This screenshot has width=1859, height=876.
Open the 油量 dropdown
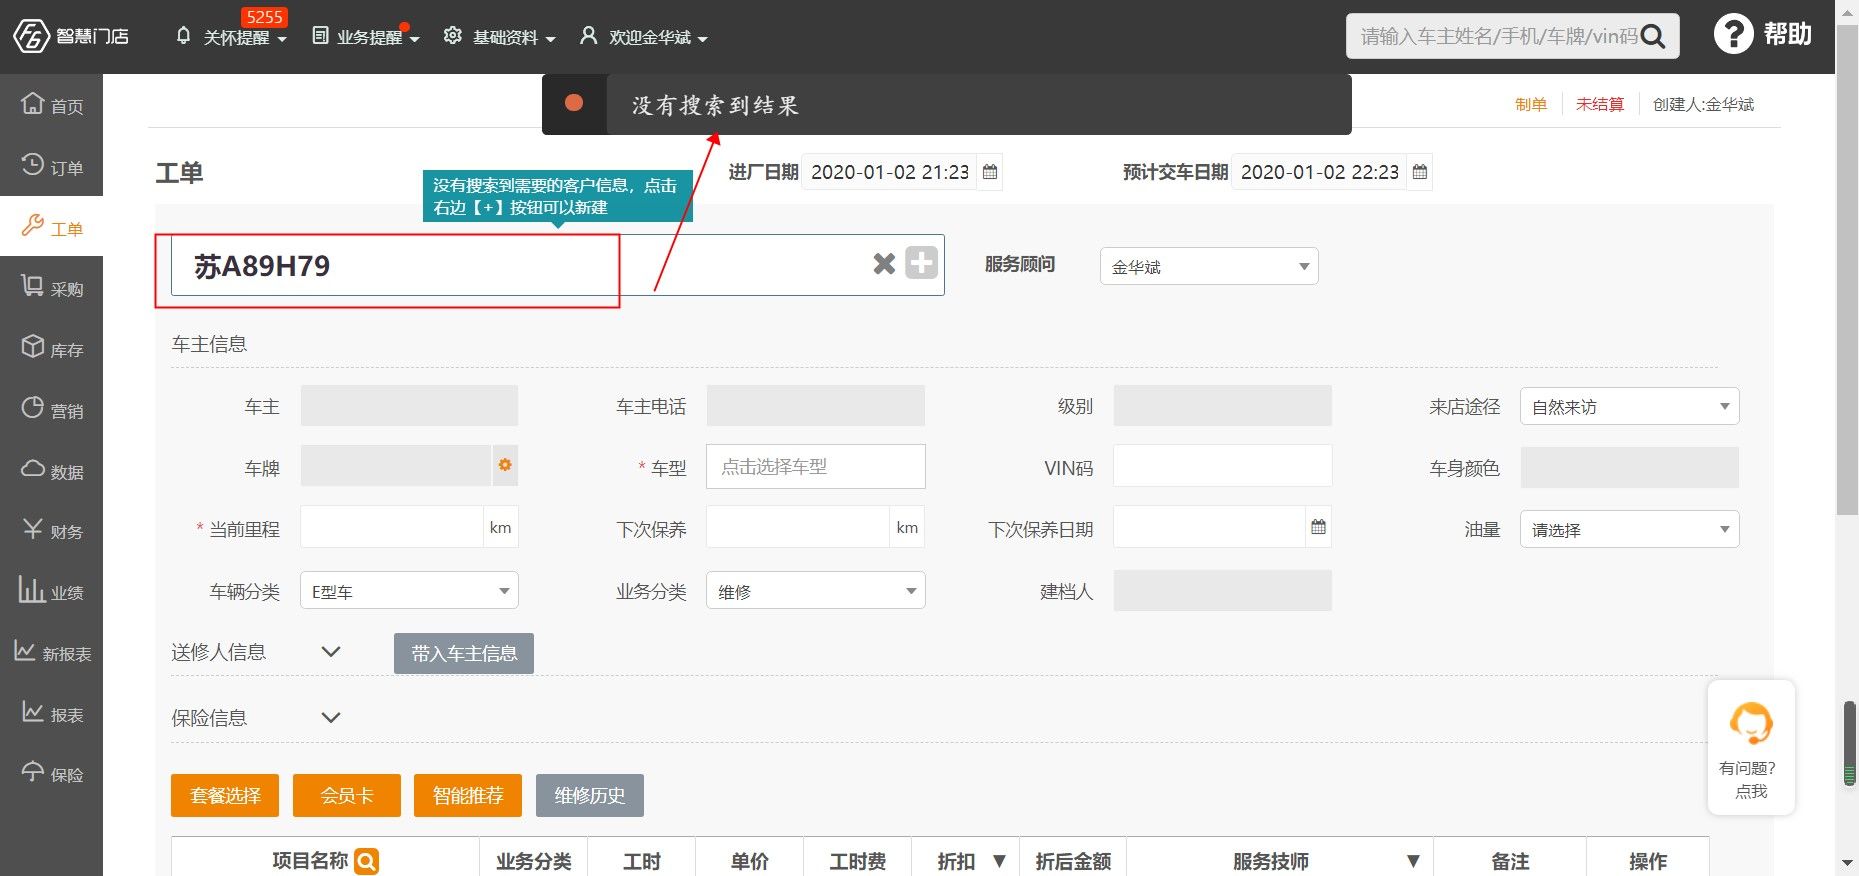1629,529
